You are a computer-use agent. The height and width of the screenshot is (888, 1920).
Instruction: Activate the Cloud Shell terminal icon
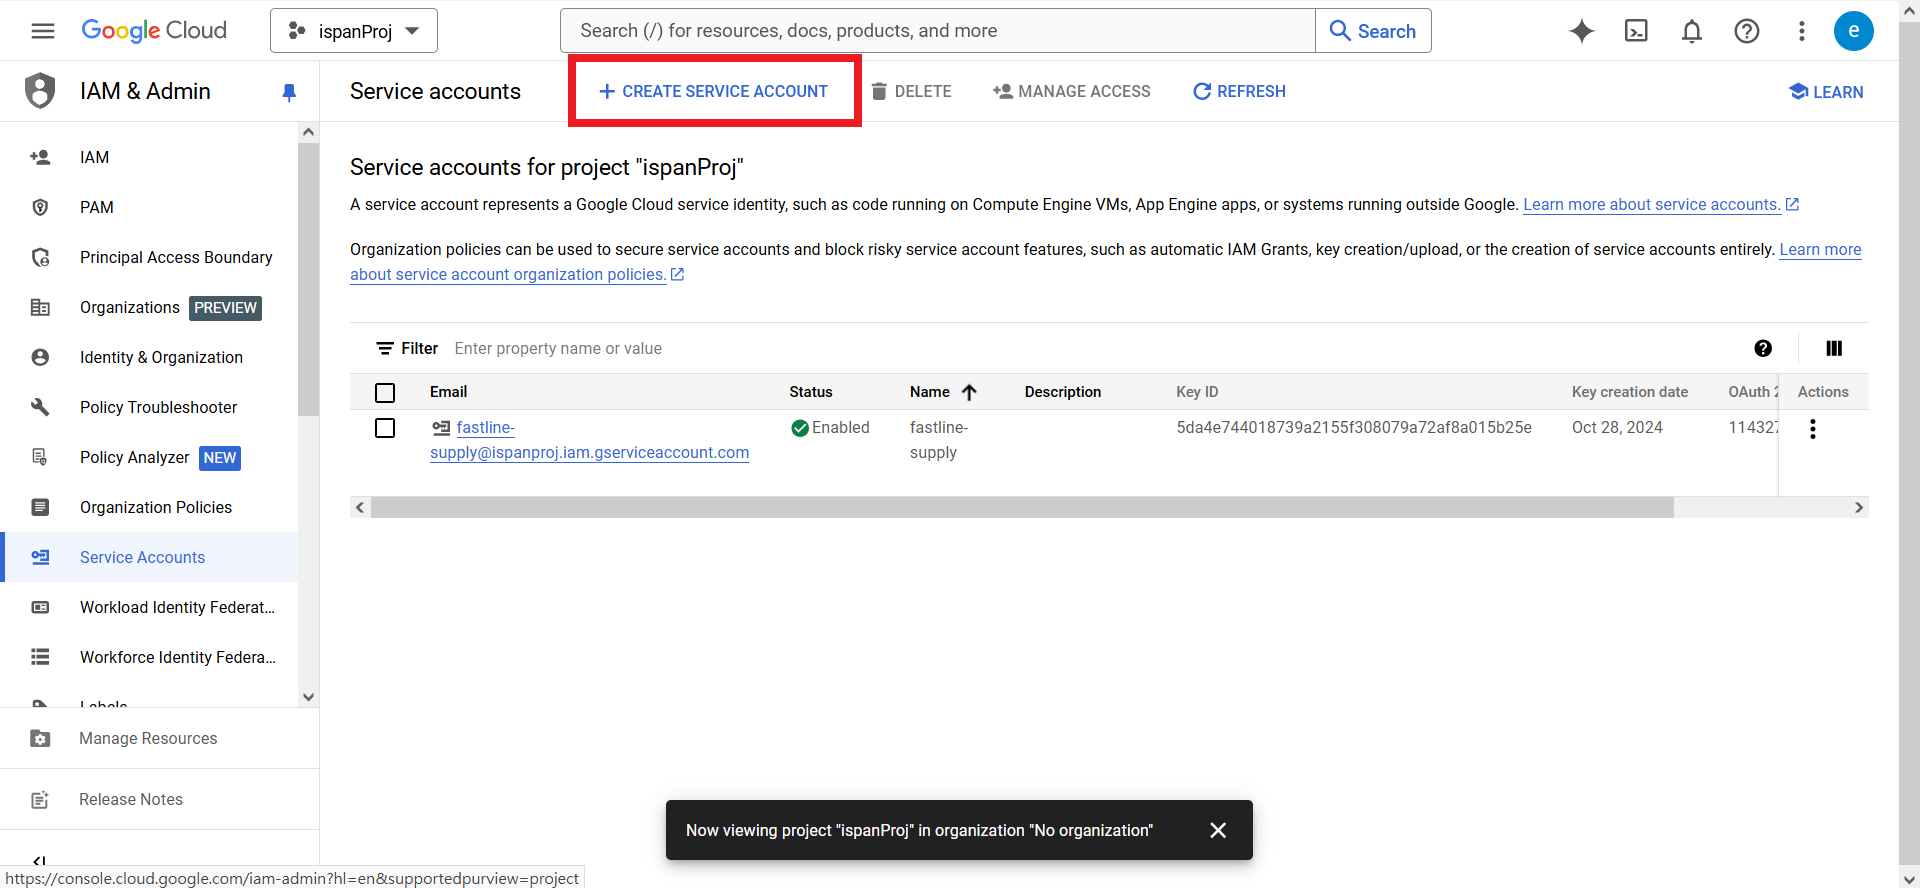1637,31
